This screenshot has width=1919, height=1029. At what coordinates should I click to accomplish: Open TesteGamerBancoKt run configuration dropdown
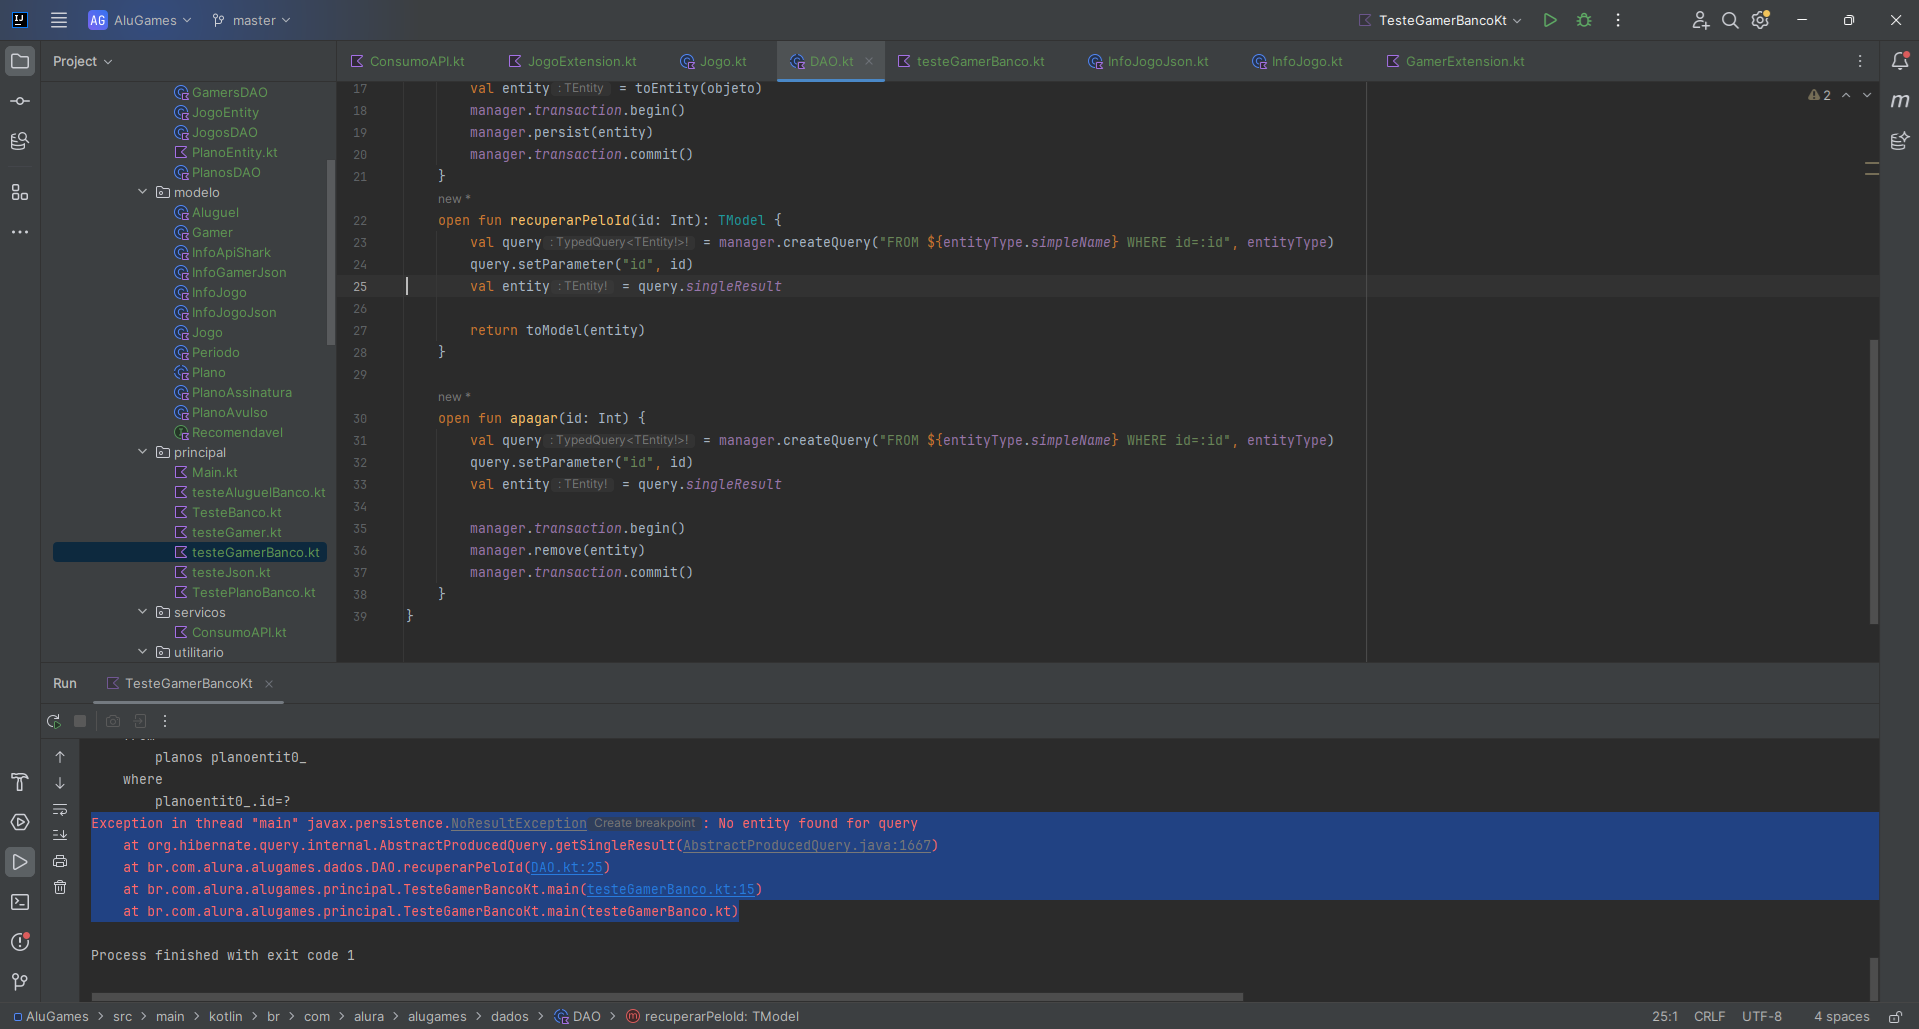[x=1441, y=20]
